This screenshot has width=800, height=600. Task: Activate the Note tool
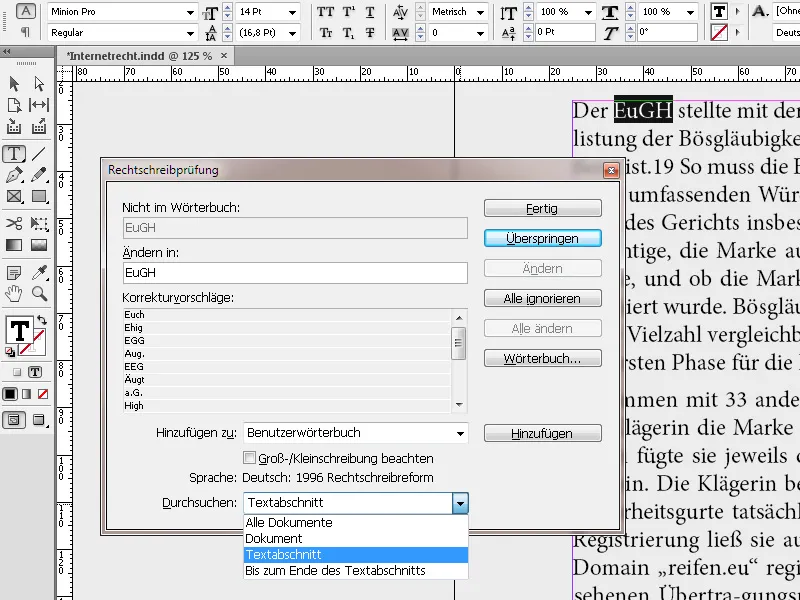point(14,273)
